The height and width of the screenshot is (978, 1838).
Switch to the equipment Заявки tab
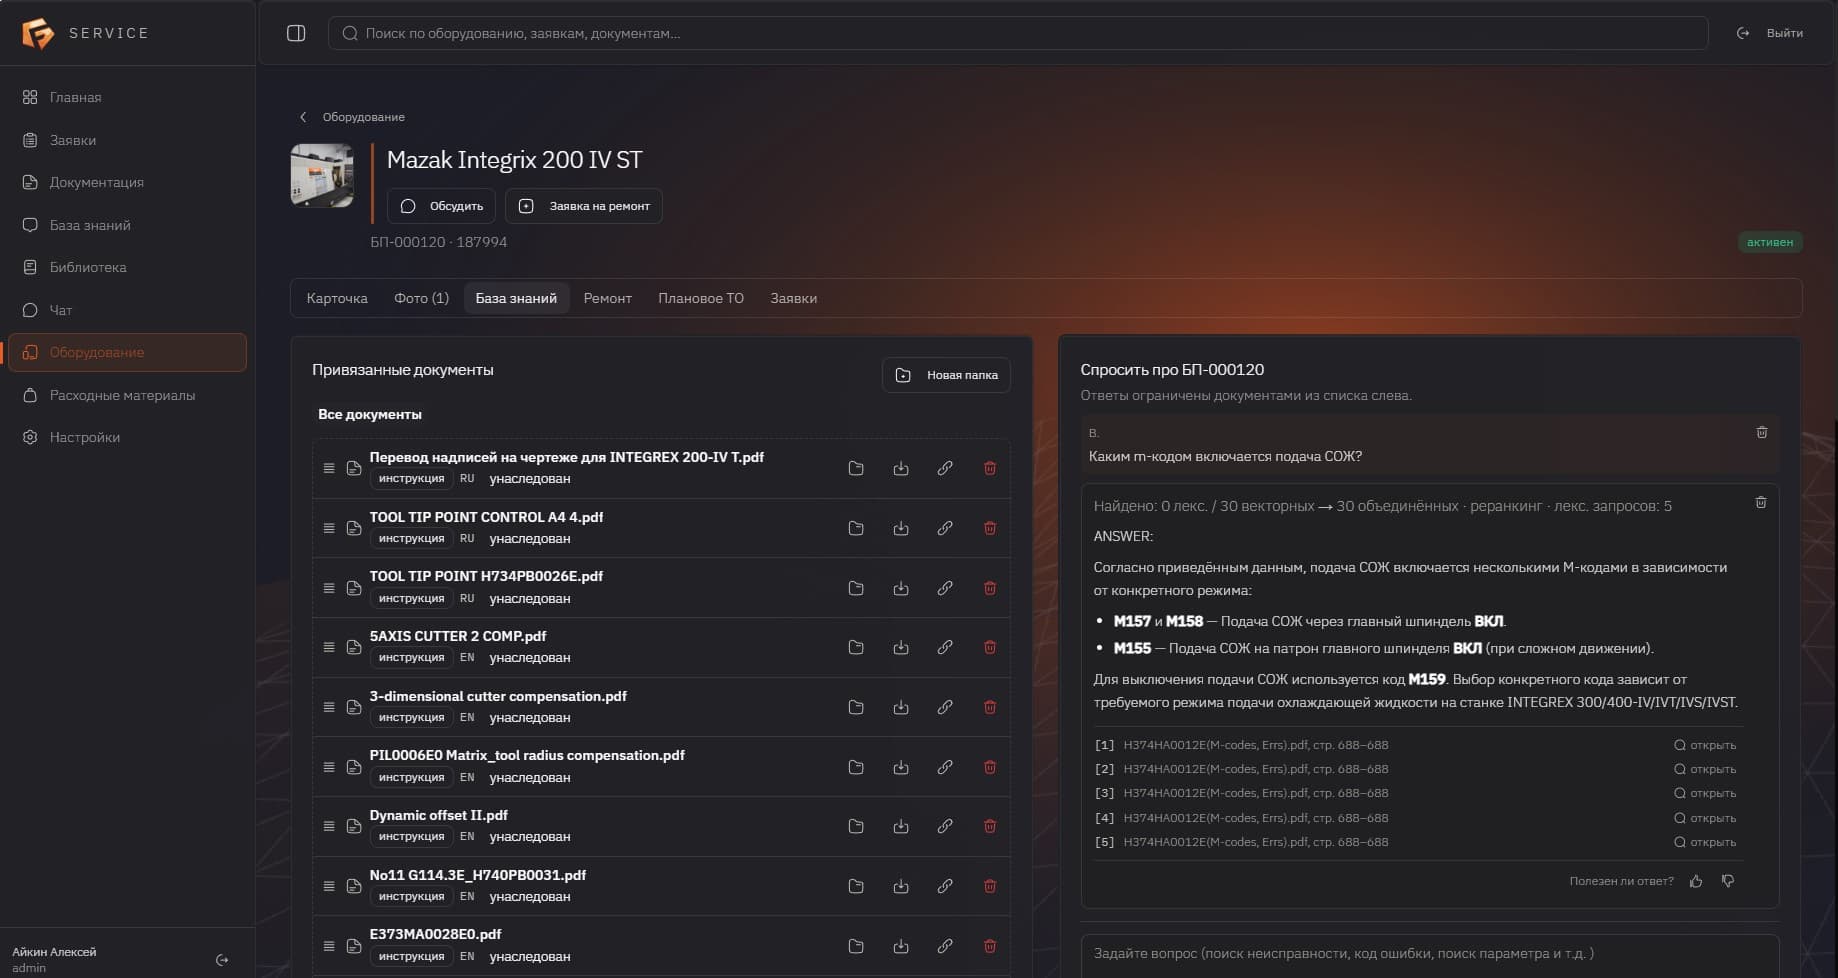pyautogui.click(x=794, y=298)
